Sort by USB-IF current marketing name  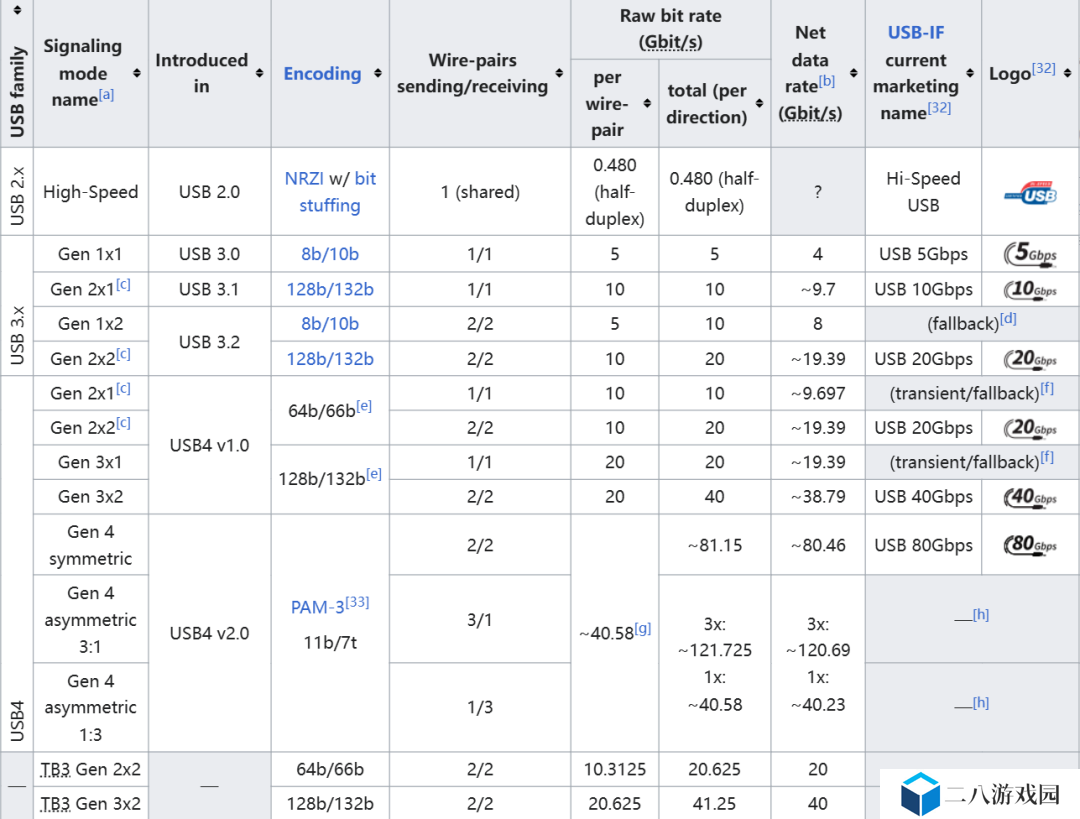coord(970,73)
